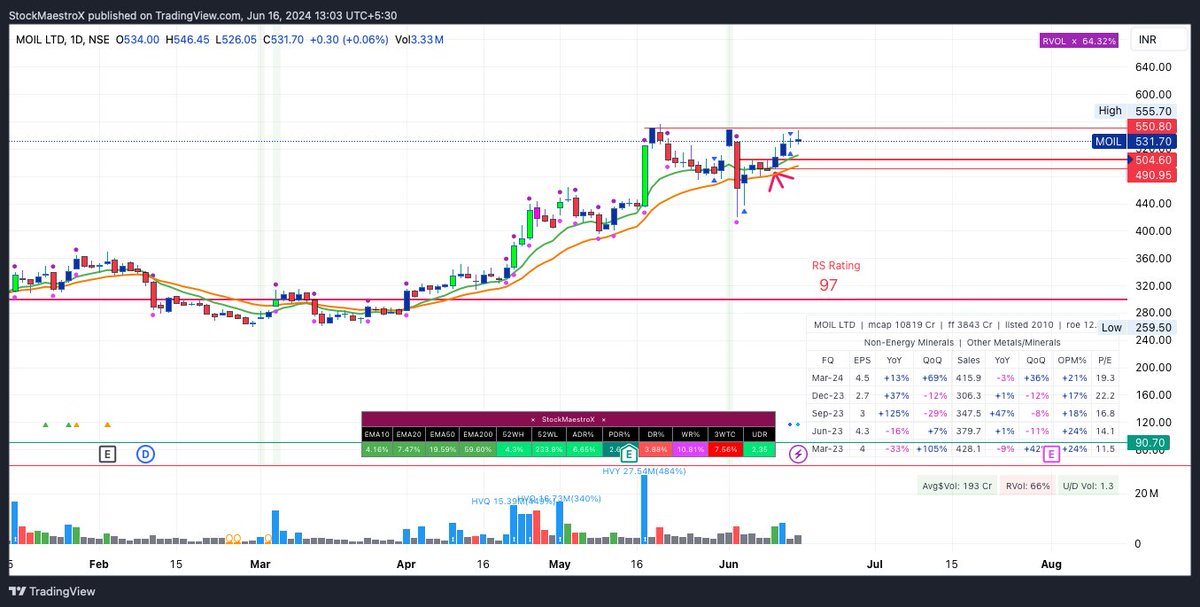Click the HVY 27.54M(484%) volume label

644,471
